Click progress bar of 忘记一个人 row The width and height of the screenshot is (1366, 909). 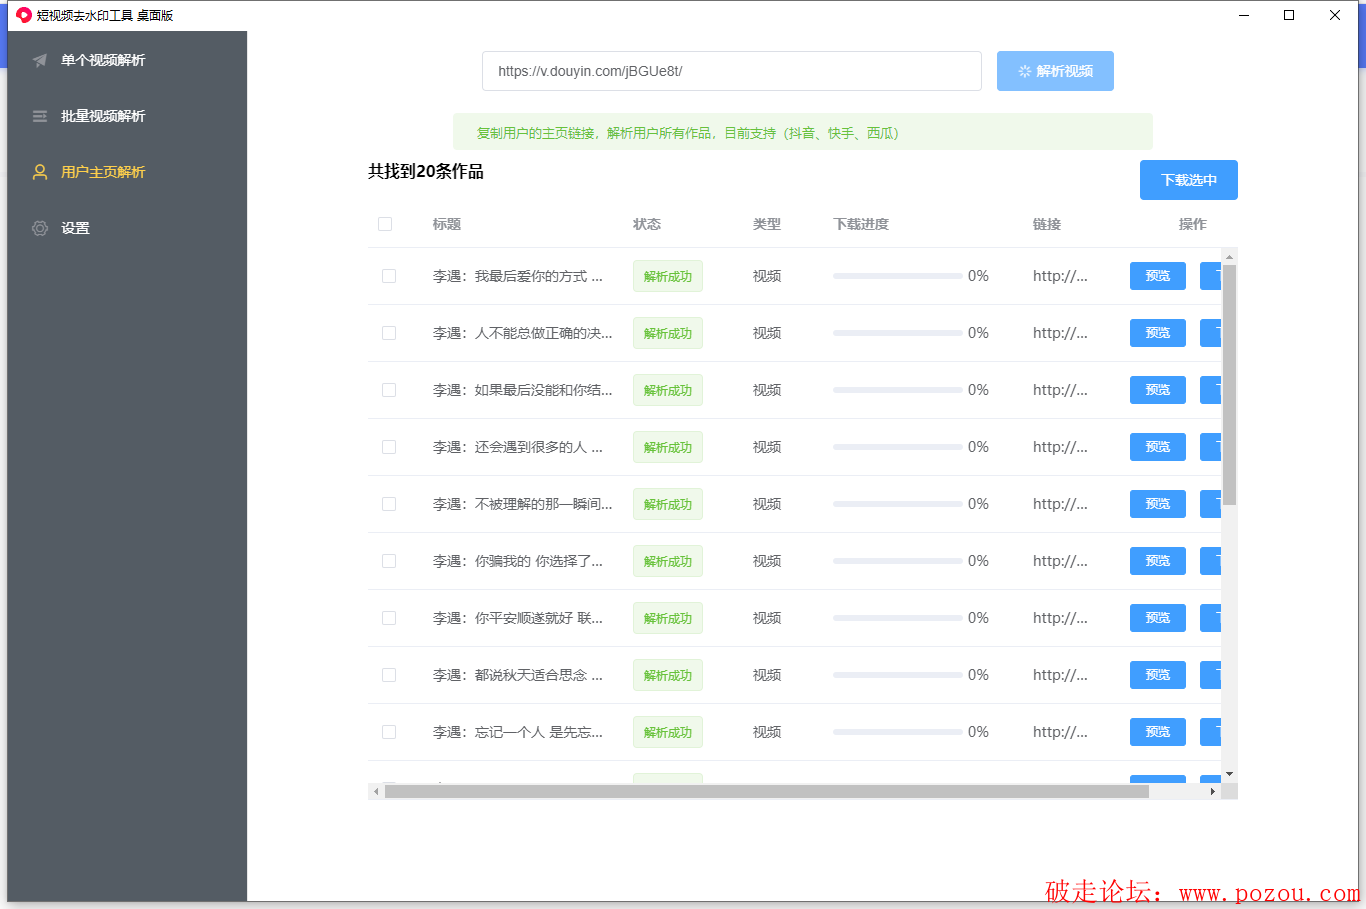click(898, 732)
